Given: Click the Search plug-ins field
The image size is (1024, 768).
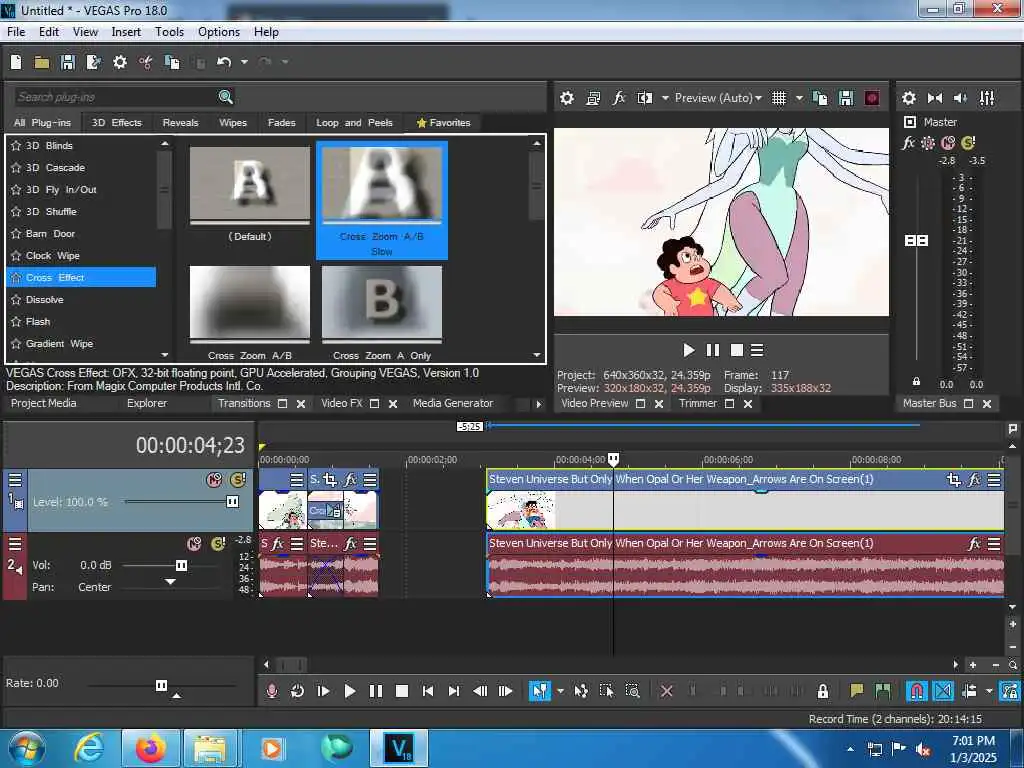Looking at the screenshot, I should click(x=115, y=97).
